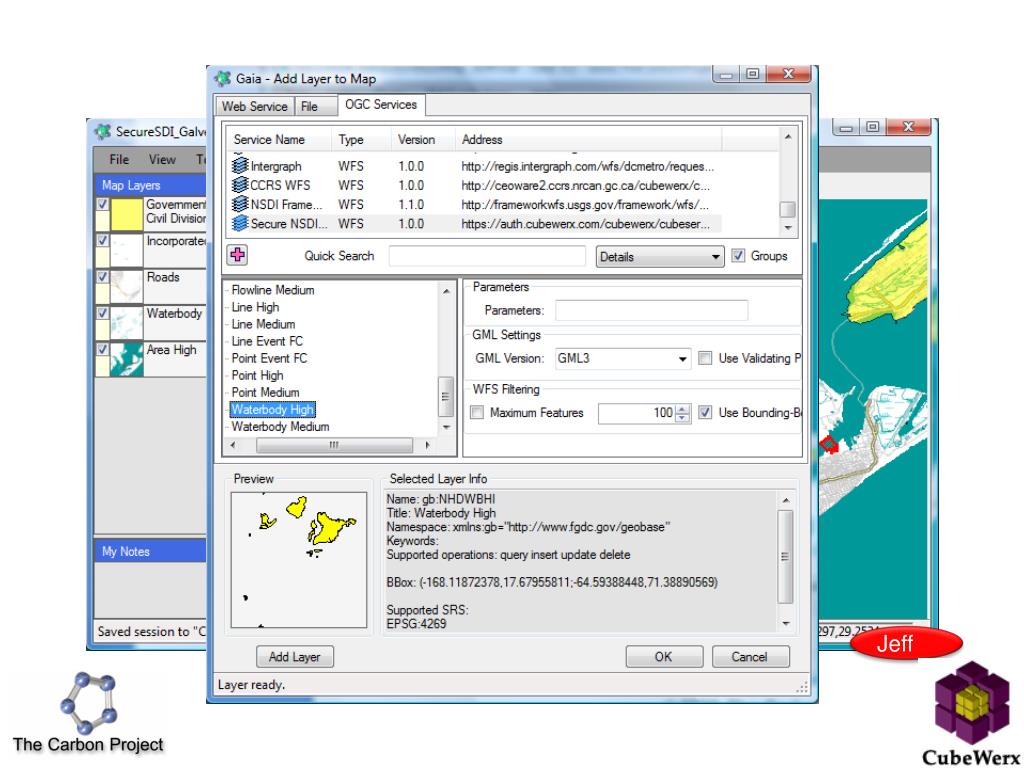Click the Quick Search input field
This screenshot has width=1024, height=768.
(487, 256)
